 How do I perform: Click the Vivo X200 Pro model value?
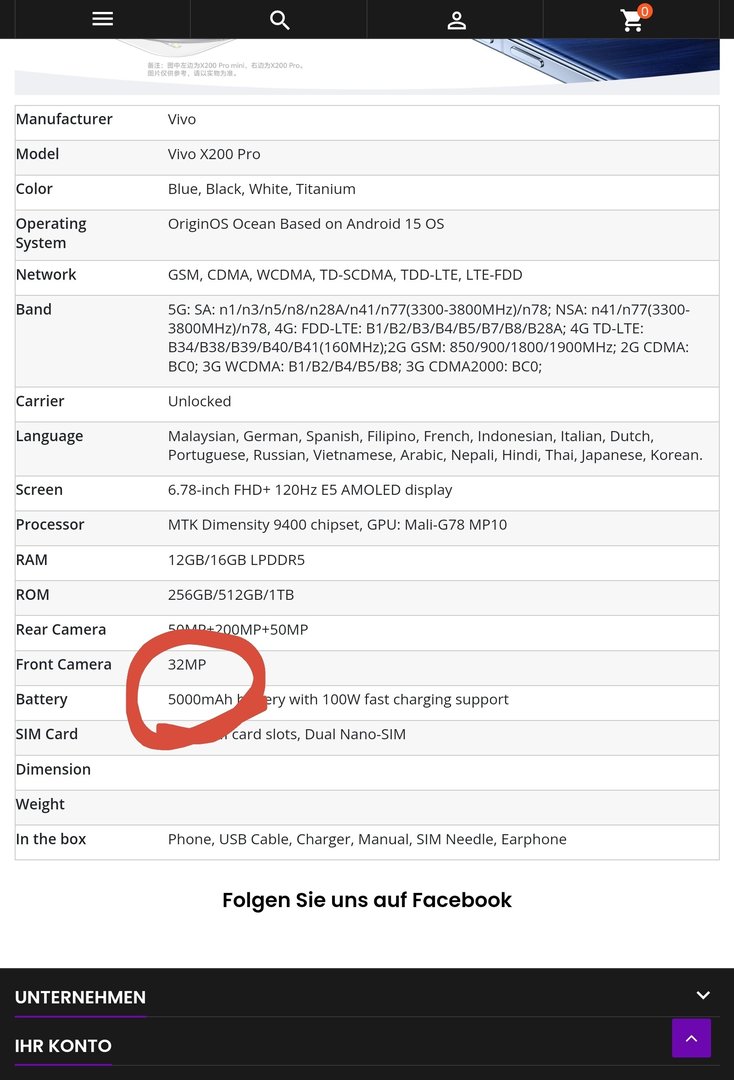coord(214,154)
